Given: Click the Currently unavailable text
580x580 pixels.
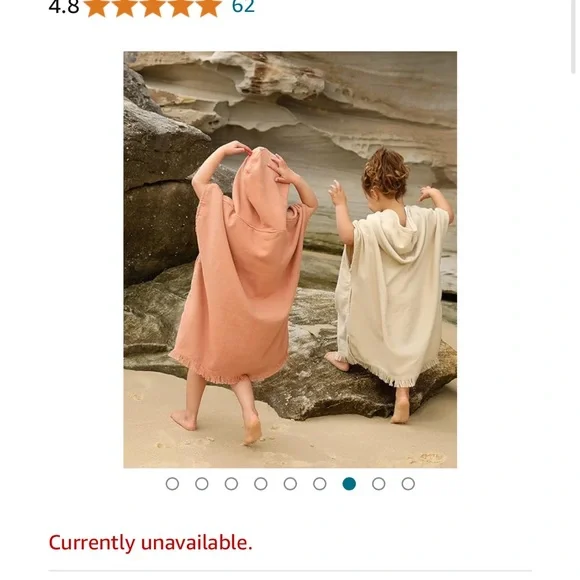Looking at the screenshot, I should (150, 543).
